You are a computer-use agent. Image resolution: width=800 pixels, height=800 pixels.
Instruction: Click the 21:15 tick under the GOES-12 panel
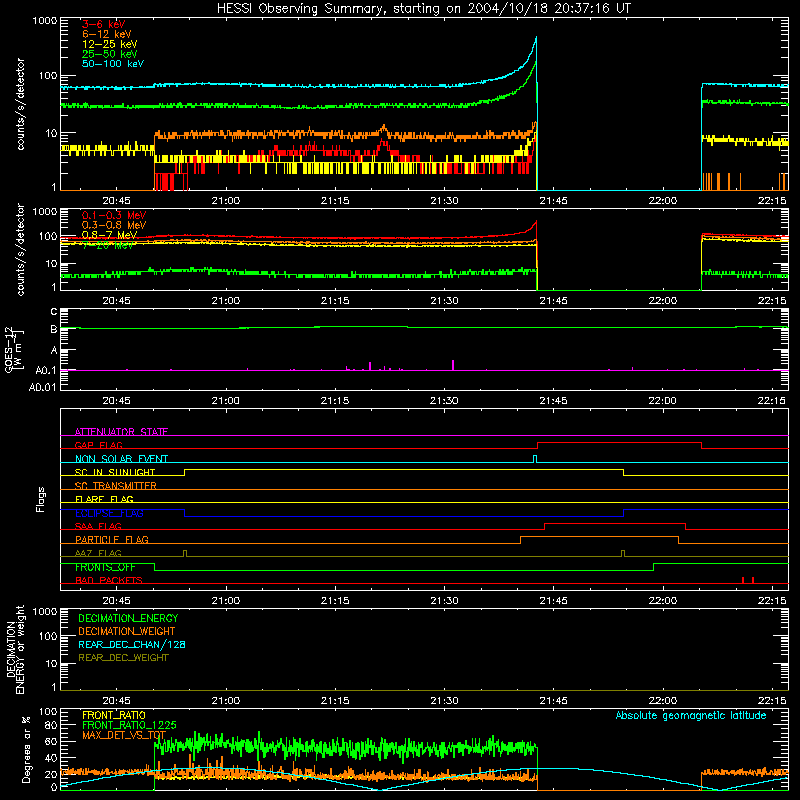pyautogui.click(x=335, y=401)
